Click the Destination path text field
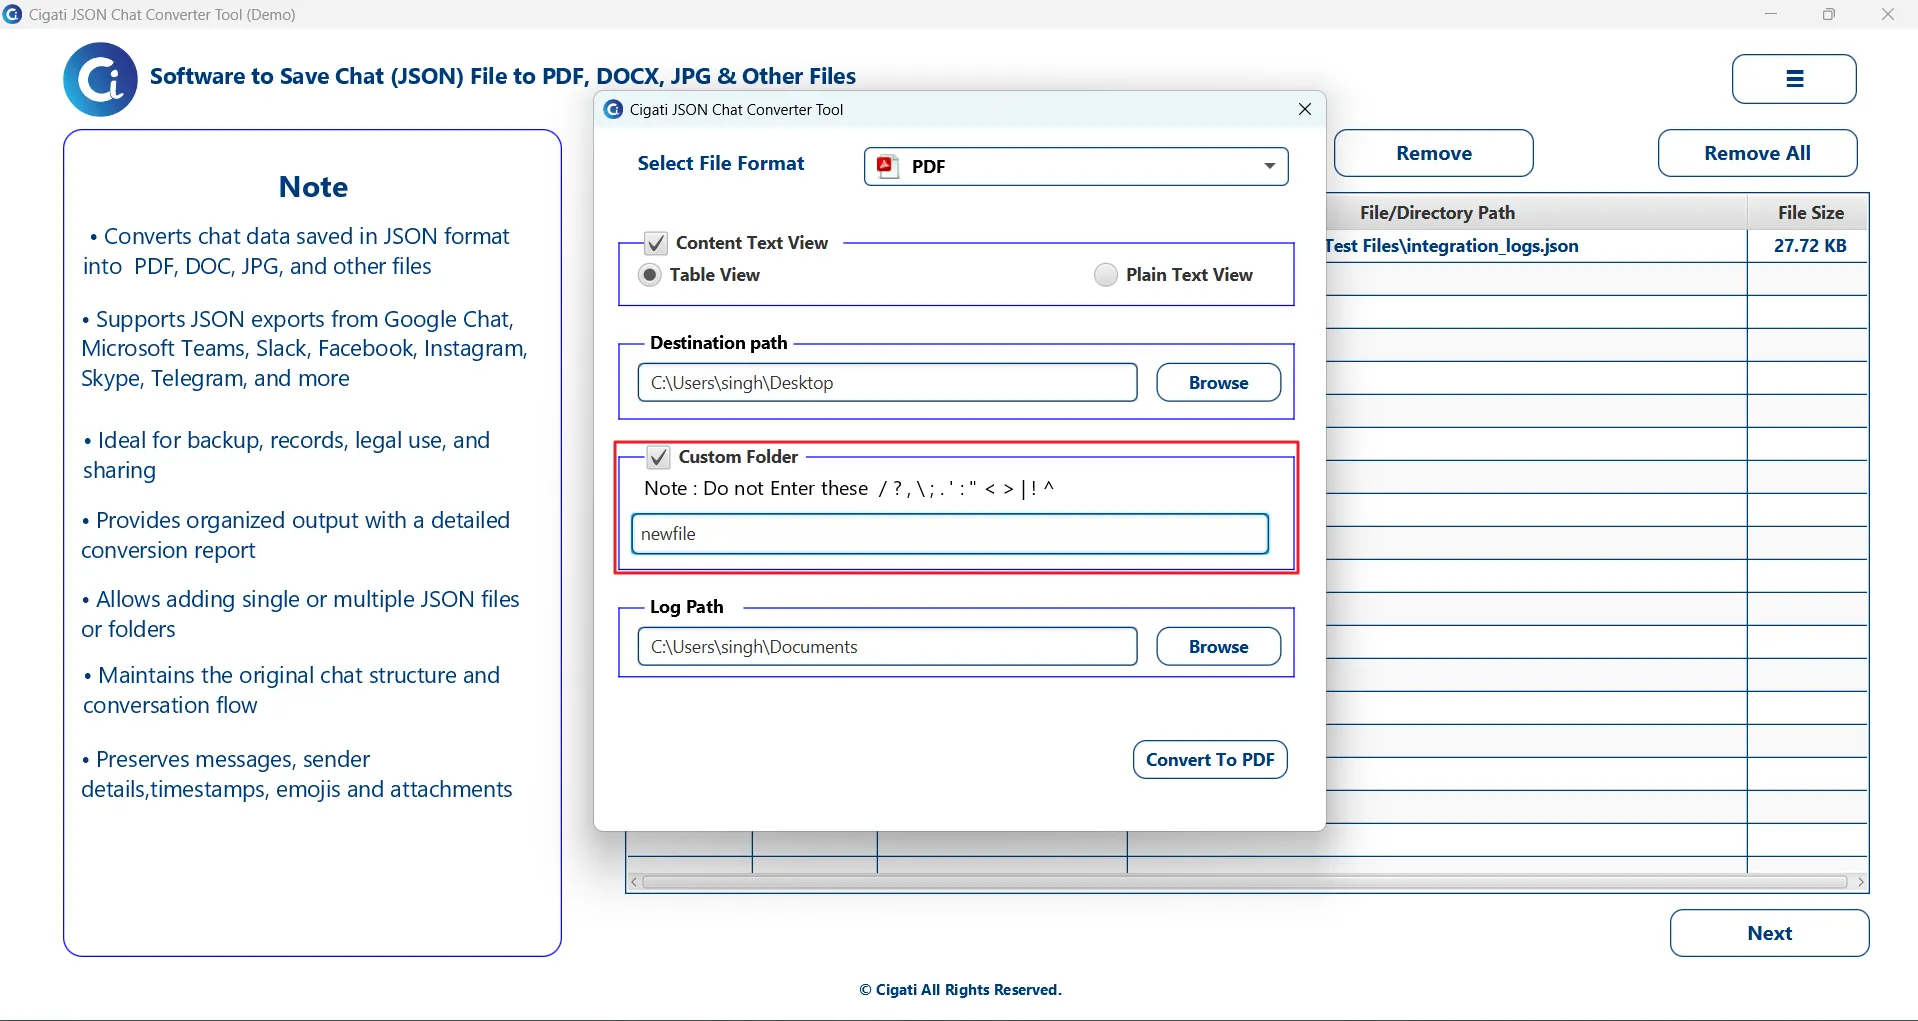This screenshot has width=1918, height=1021. click(887, 383)
